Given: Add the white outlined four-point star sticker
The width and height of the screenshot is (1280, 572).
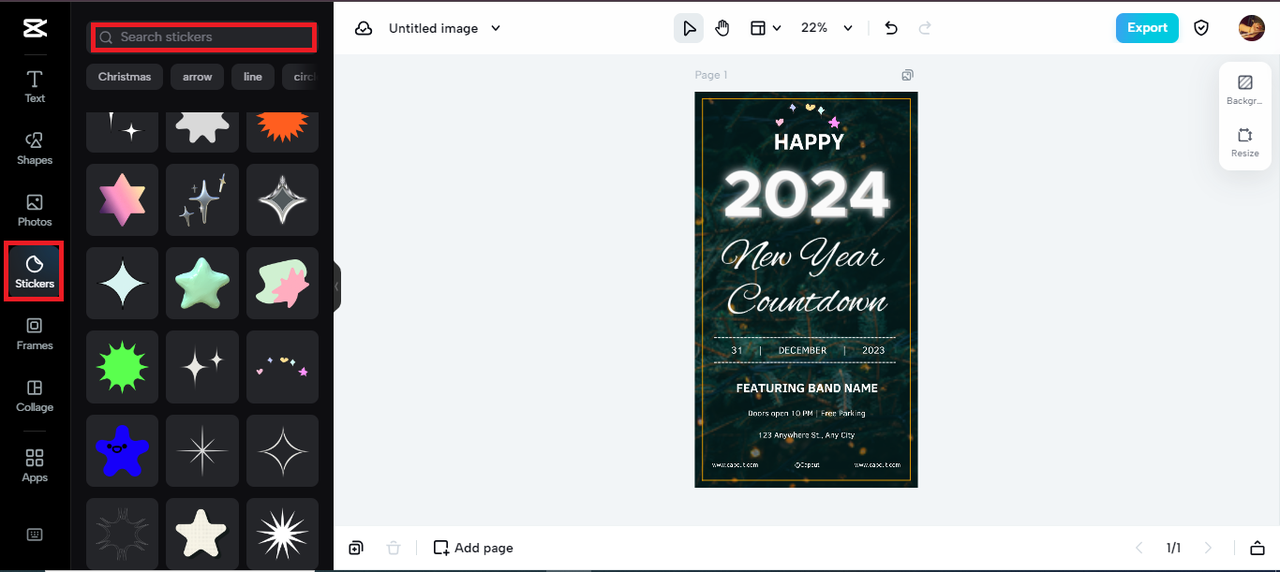Looking at the screenshot, I should click(282, 451).
